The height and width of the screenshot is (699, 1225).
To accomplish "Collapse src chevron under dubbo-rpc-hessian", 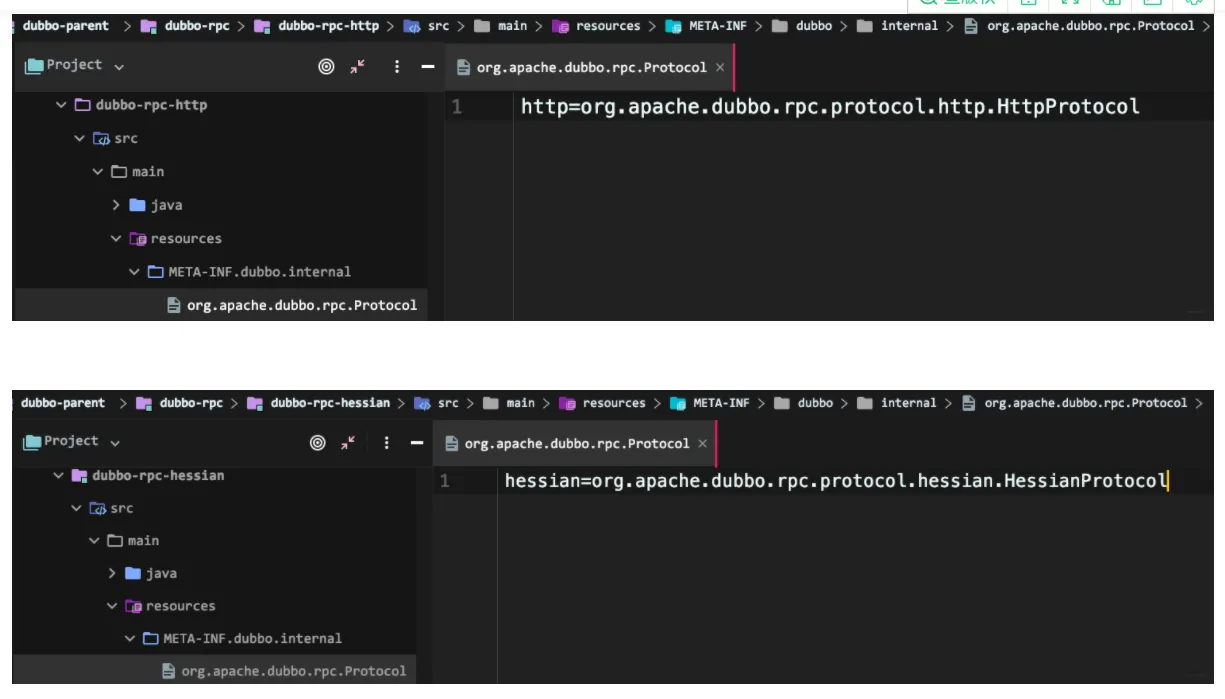I will pyautogui.click(x=77, y=508).
